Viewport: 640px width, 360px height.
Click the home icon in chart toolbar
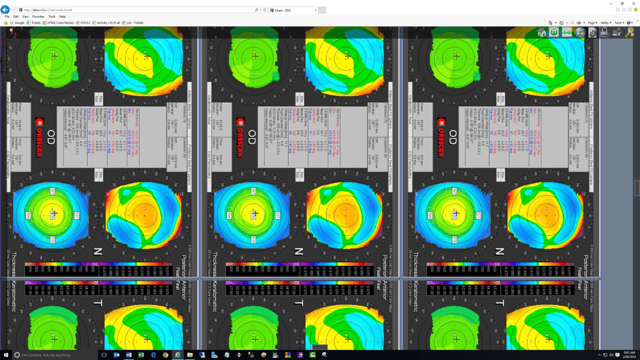542,33
